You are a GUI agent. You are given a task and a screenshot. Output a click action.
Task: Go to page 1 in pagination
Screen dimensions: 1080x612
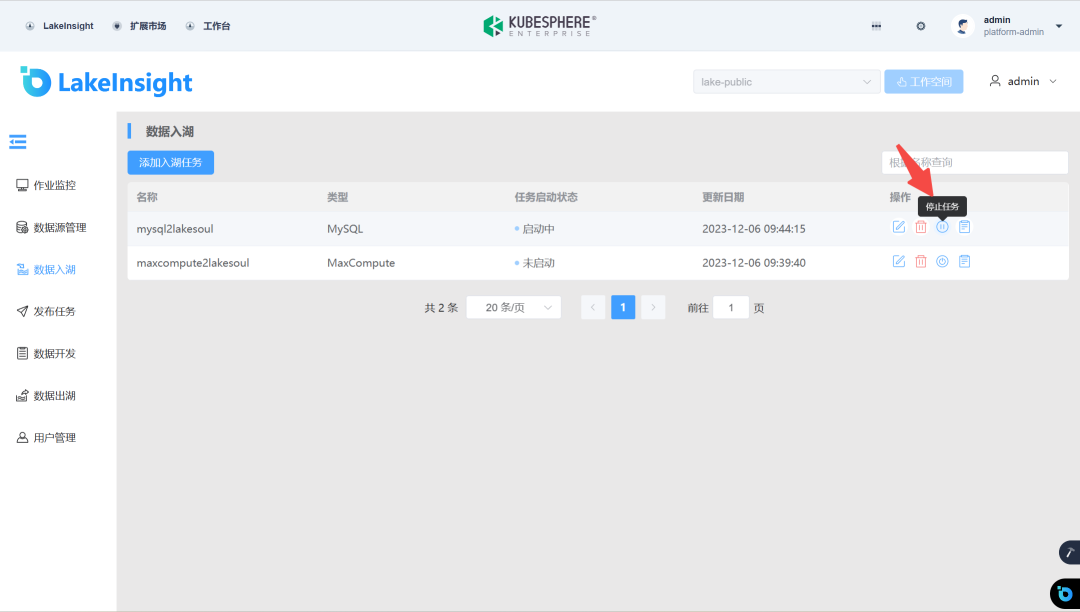623,307
